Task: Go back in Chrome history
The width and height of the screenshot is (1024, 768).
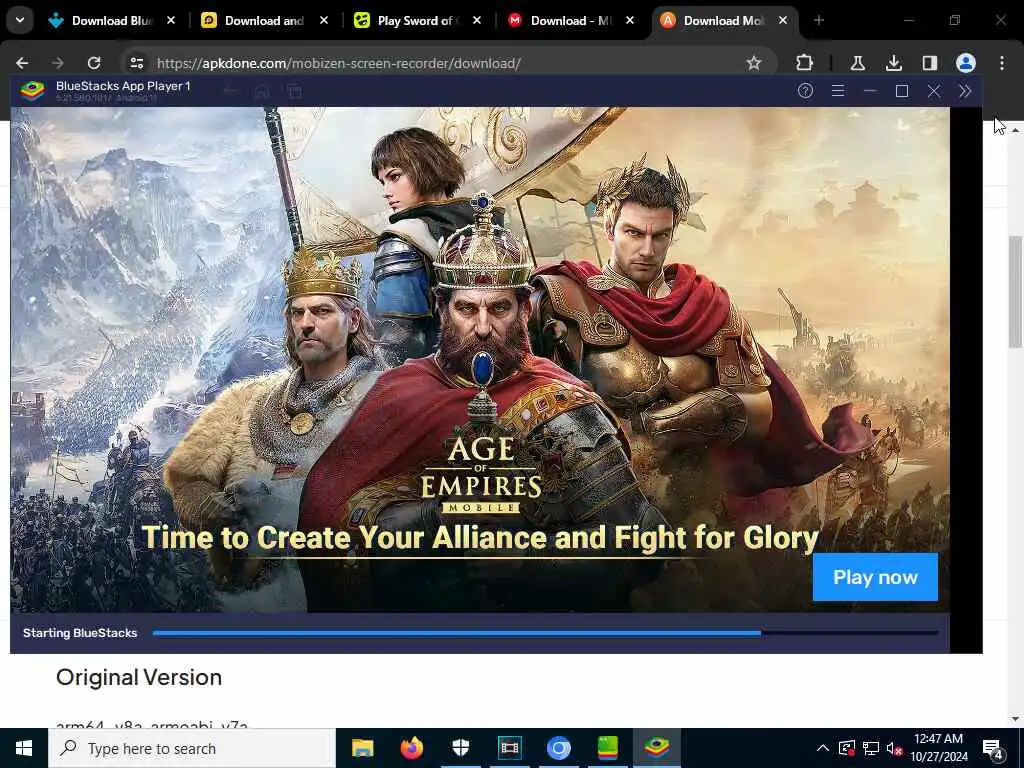Action: [22, 63]
